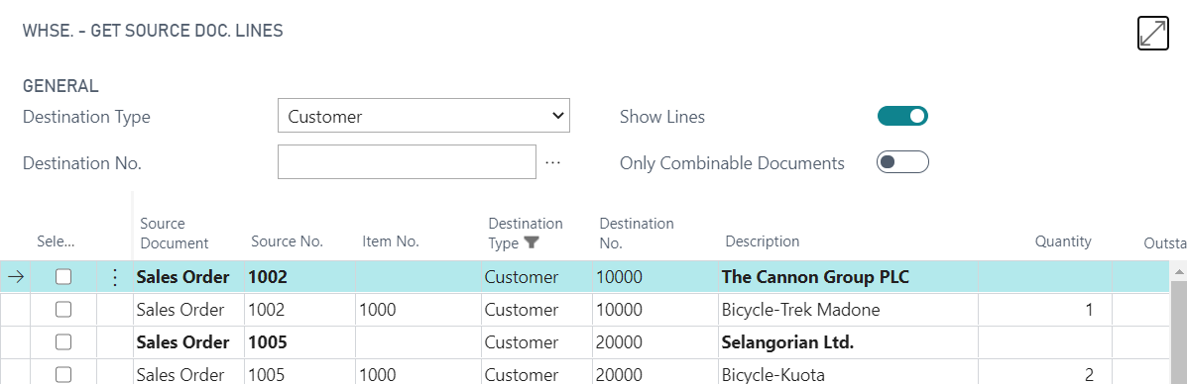The width and height of the screenshot is (1187, 384).
Task: Click the Item No. column header
Action: click(391, 242)
